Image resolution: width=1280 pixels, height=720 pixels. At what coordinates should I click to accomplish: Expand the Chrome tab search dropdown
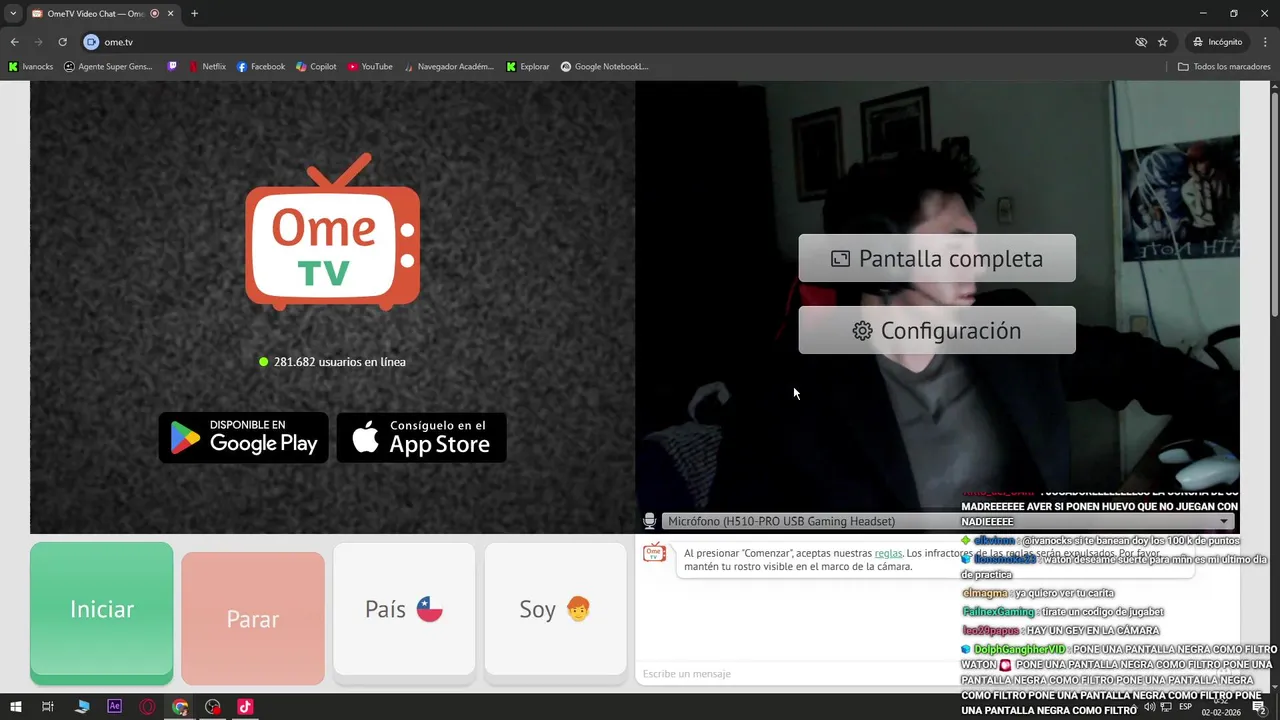click(x=13, y=14)
